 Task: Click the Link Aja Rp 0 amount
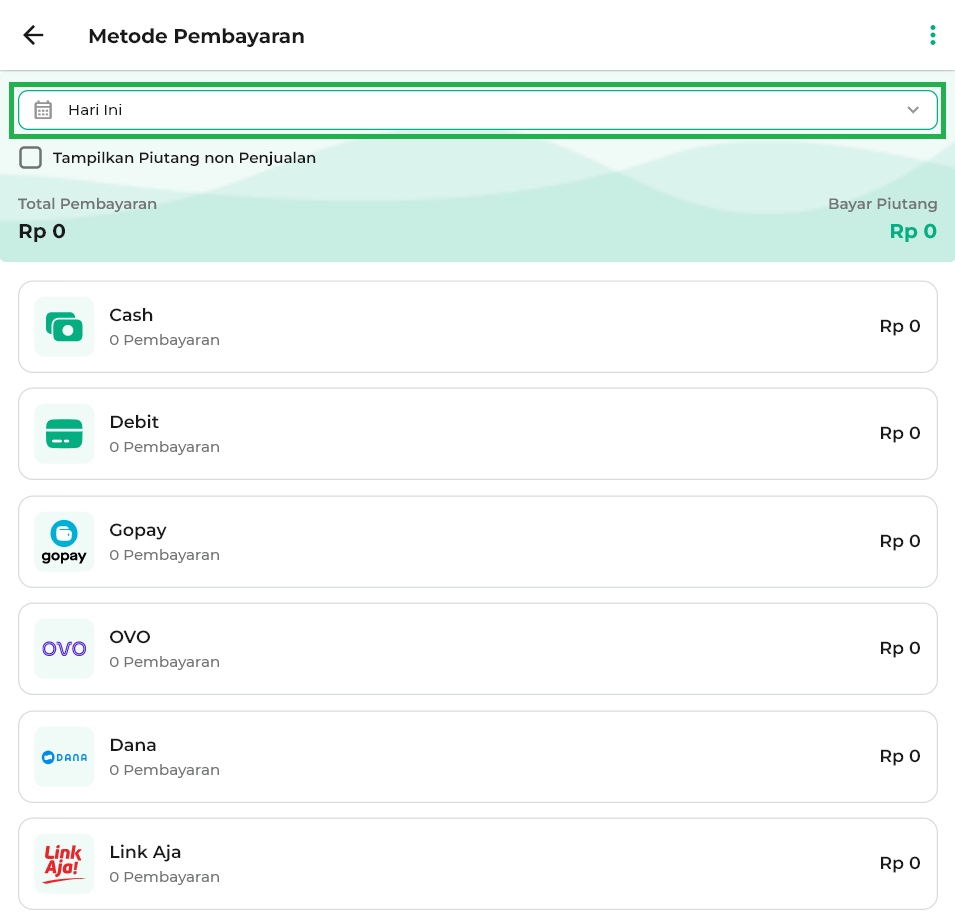(x=899, y=863)
